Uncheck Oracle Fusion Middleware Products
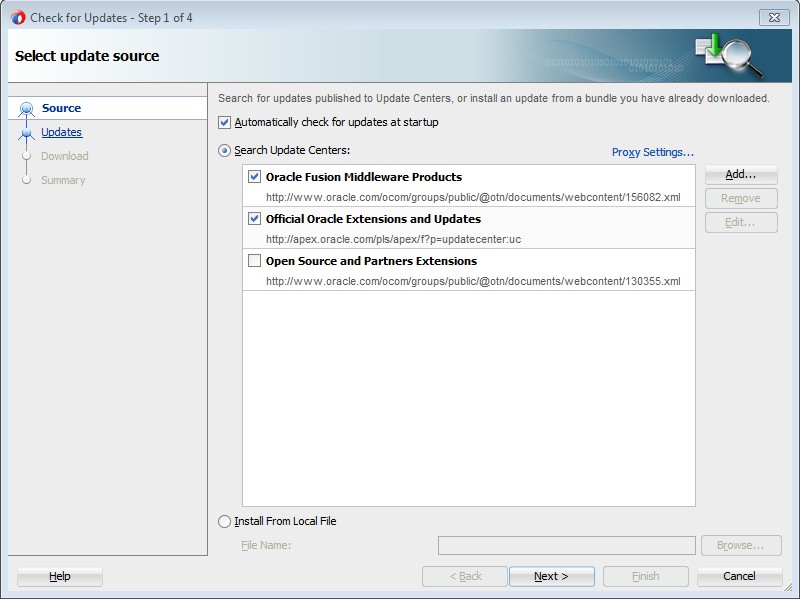 tap(254, 177)
